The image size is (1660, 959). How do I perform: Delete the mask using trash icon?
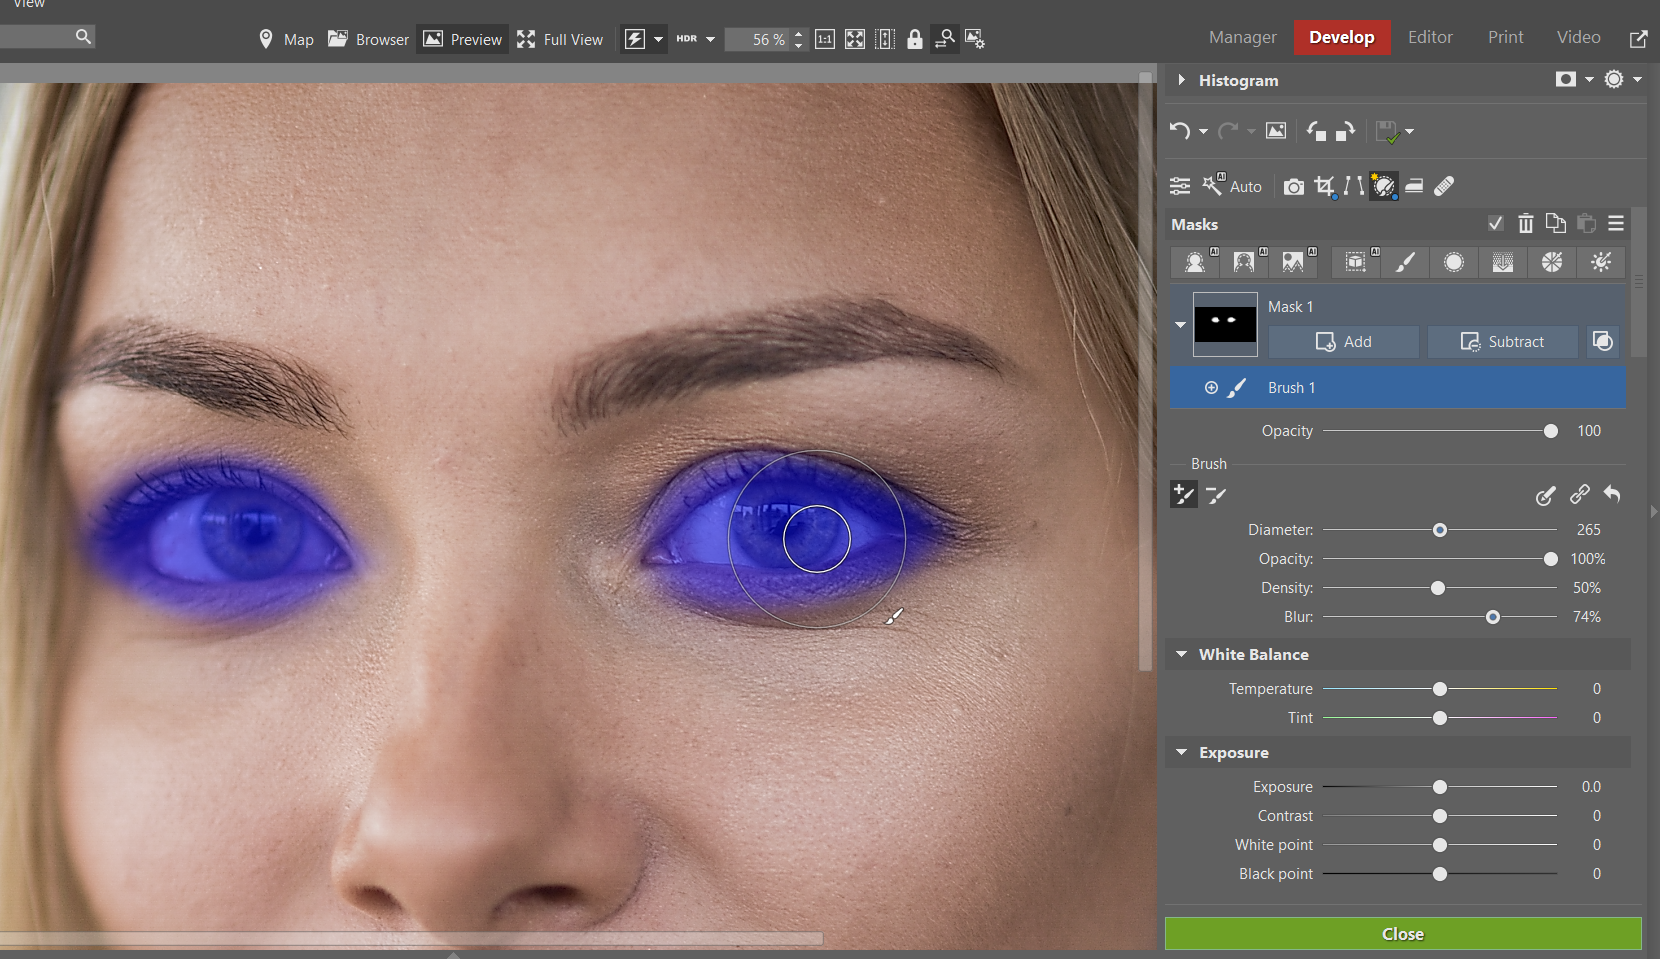(x=1525, y=224)
